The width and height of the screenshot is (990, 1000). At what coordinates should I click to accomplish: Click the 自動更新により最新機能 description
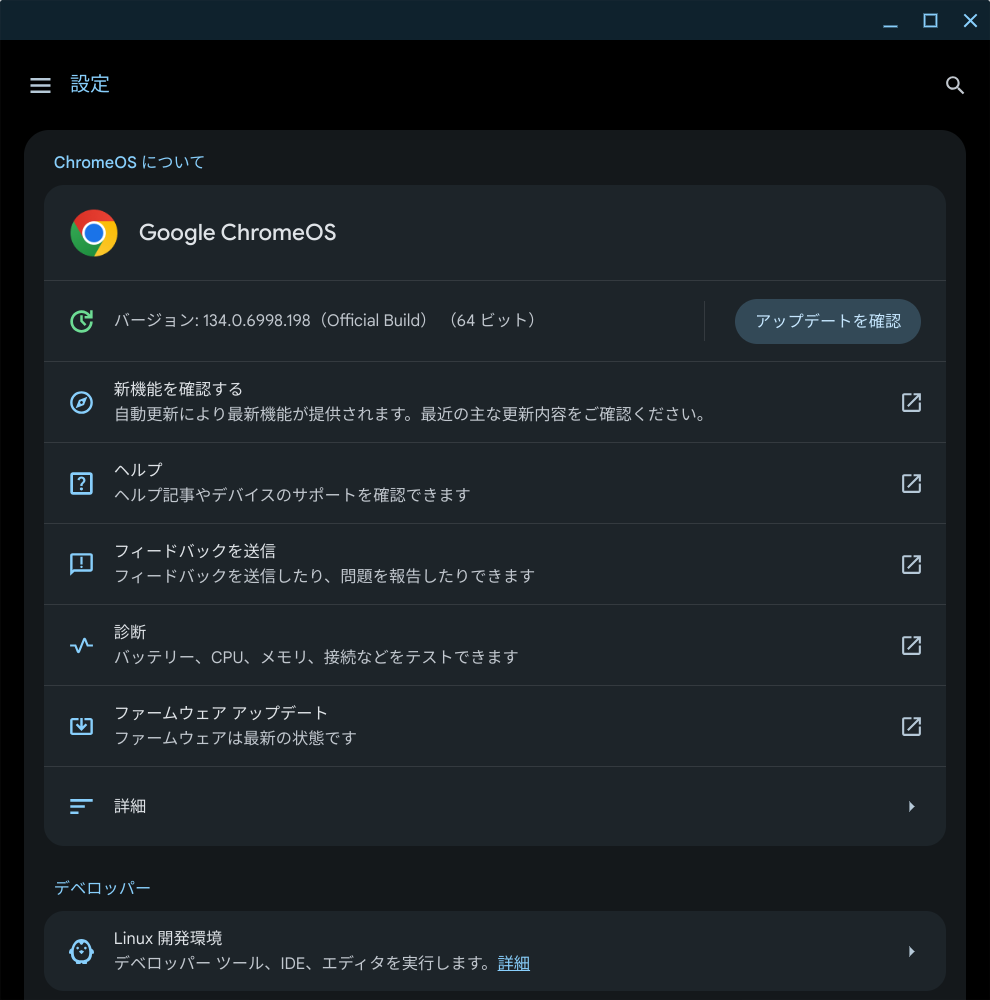(410, 415)
